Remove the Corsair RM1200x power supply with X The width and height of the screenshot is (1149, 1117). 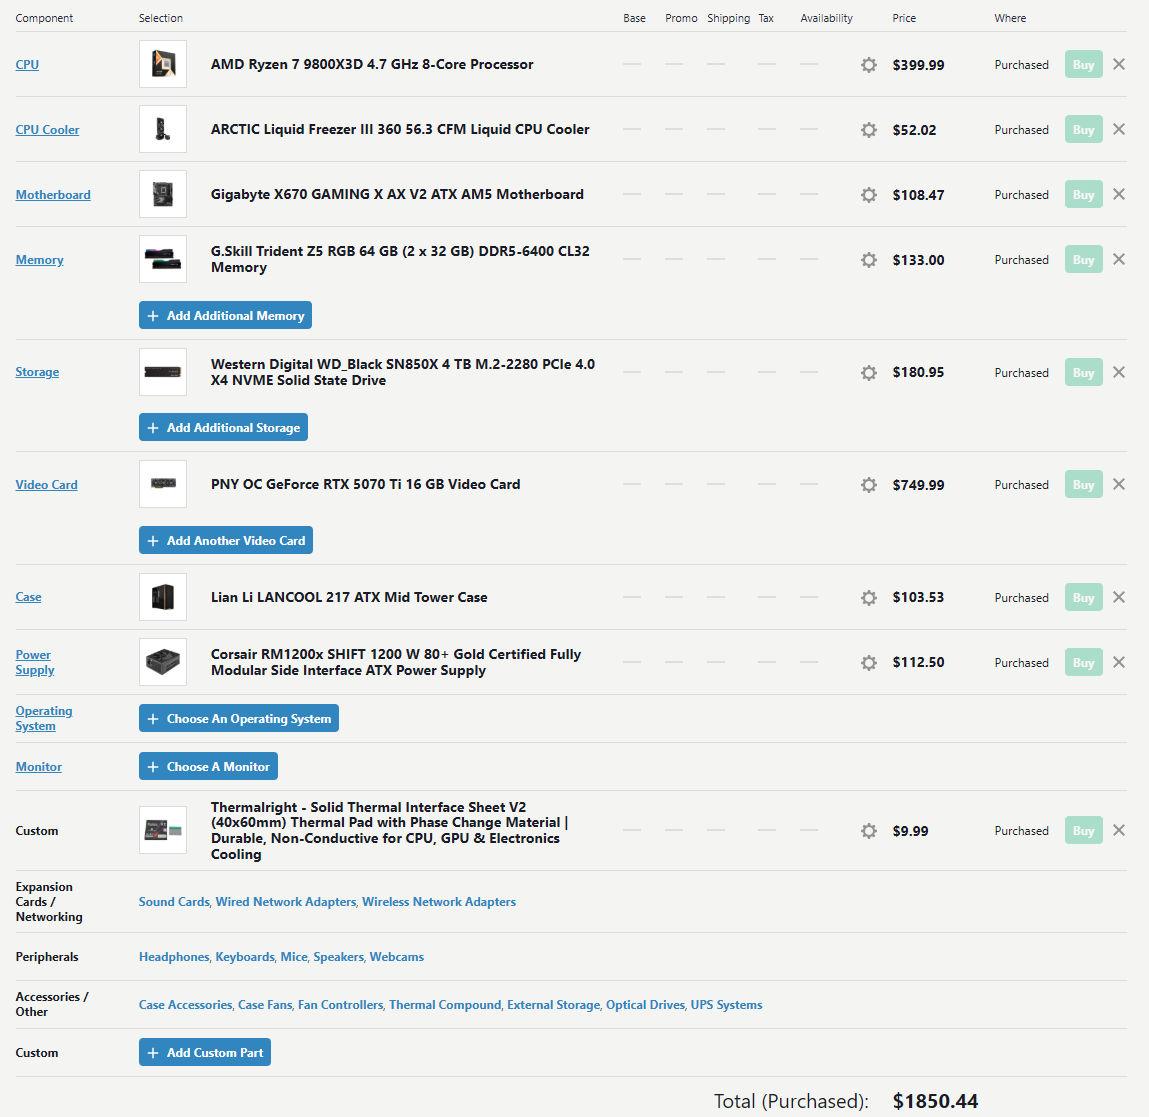click(x=1118, y=662)
